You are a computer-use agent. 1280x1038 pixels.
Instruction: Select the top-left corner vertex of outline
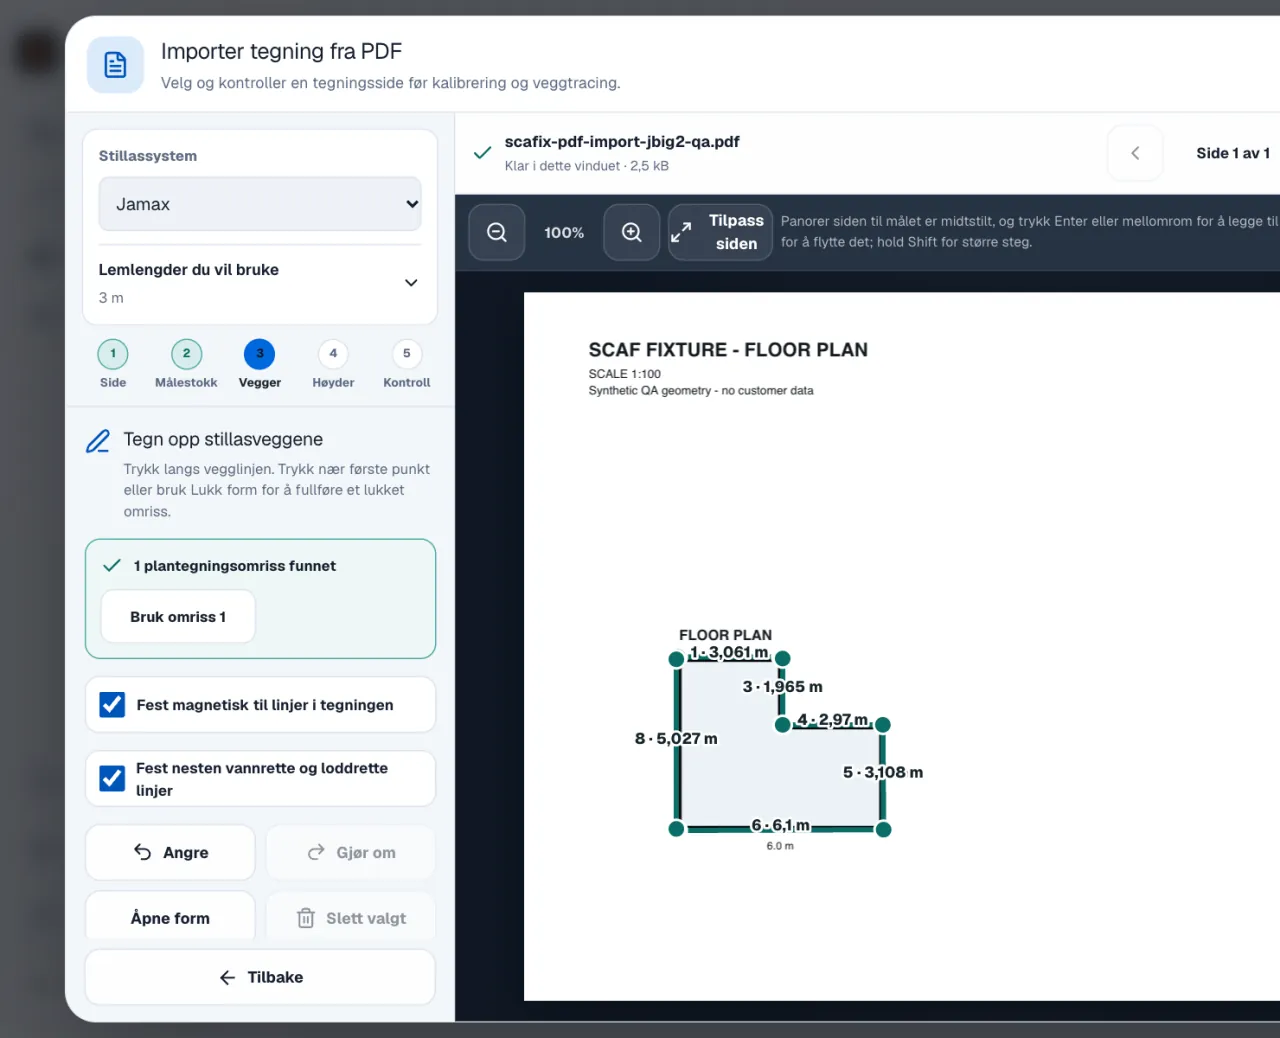click(x=677, y=658)
